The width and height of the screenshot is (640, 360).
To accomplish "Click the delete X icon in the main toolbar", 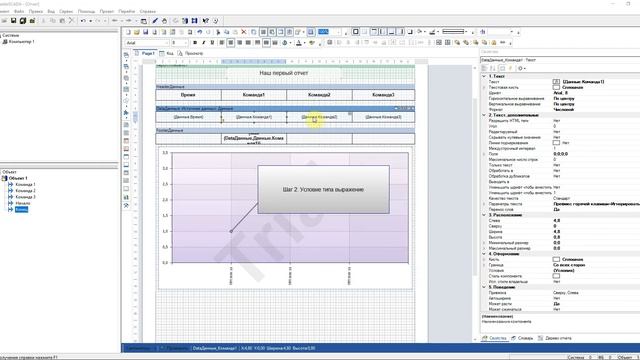I will click(x=71, y=20).
